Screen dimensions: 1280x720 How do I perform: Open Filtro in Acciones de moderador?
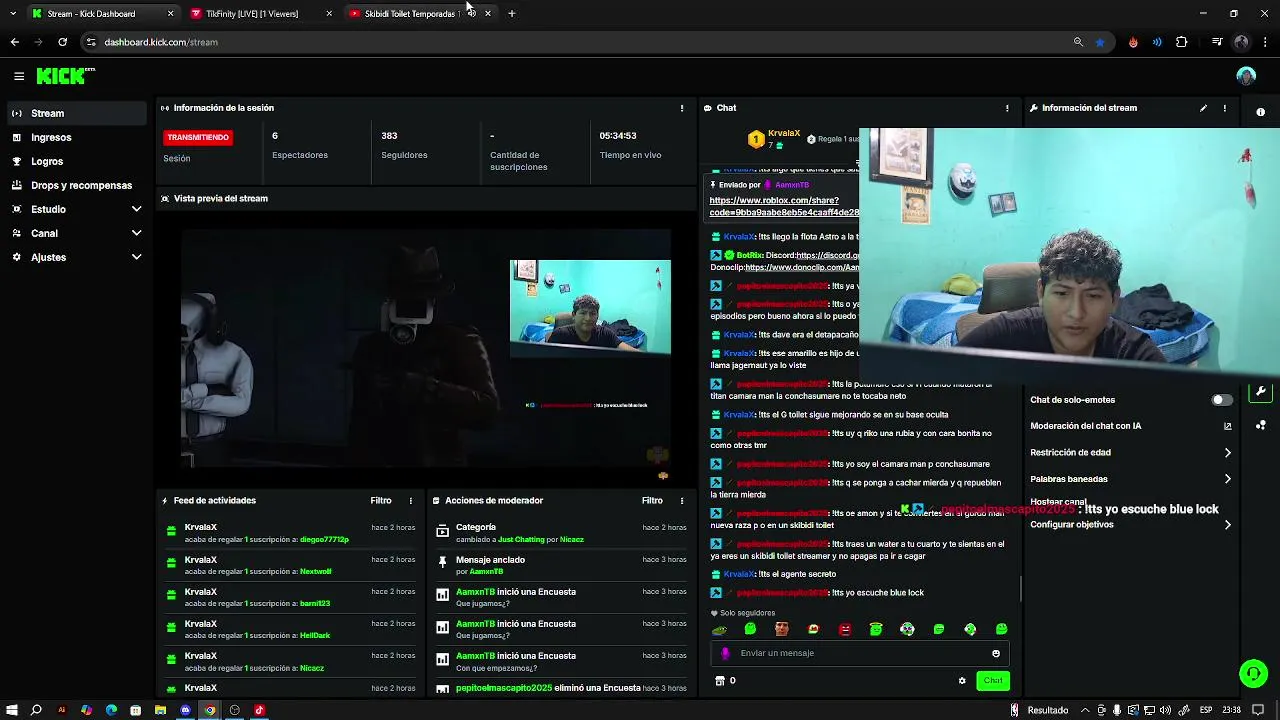652,500
